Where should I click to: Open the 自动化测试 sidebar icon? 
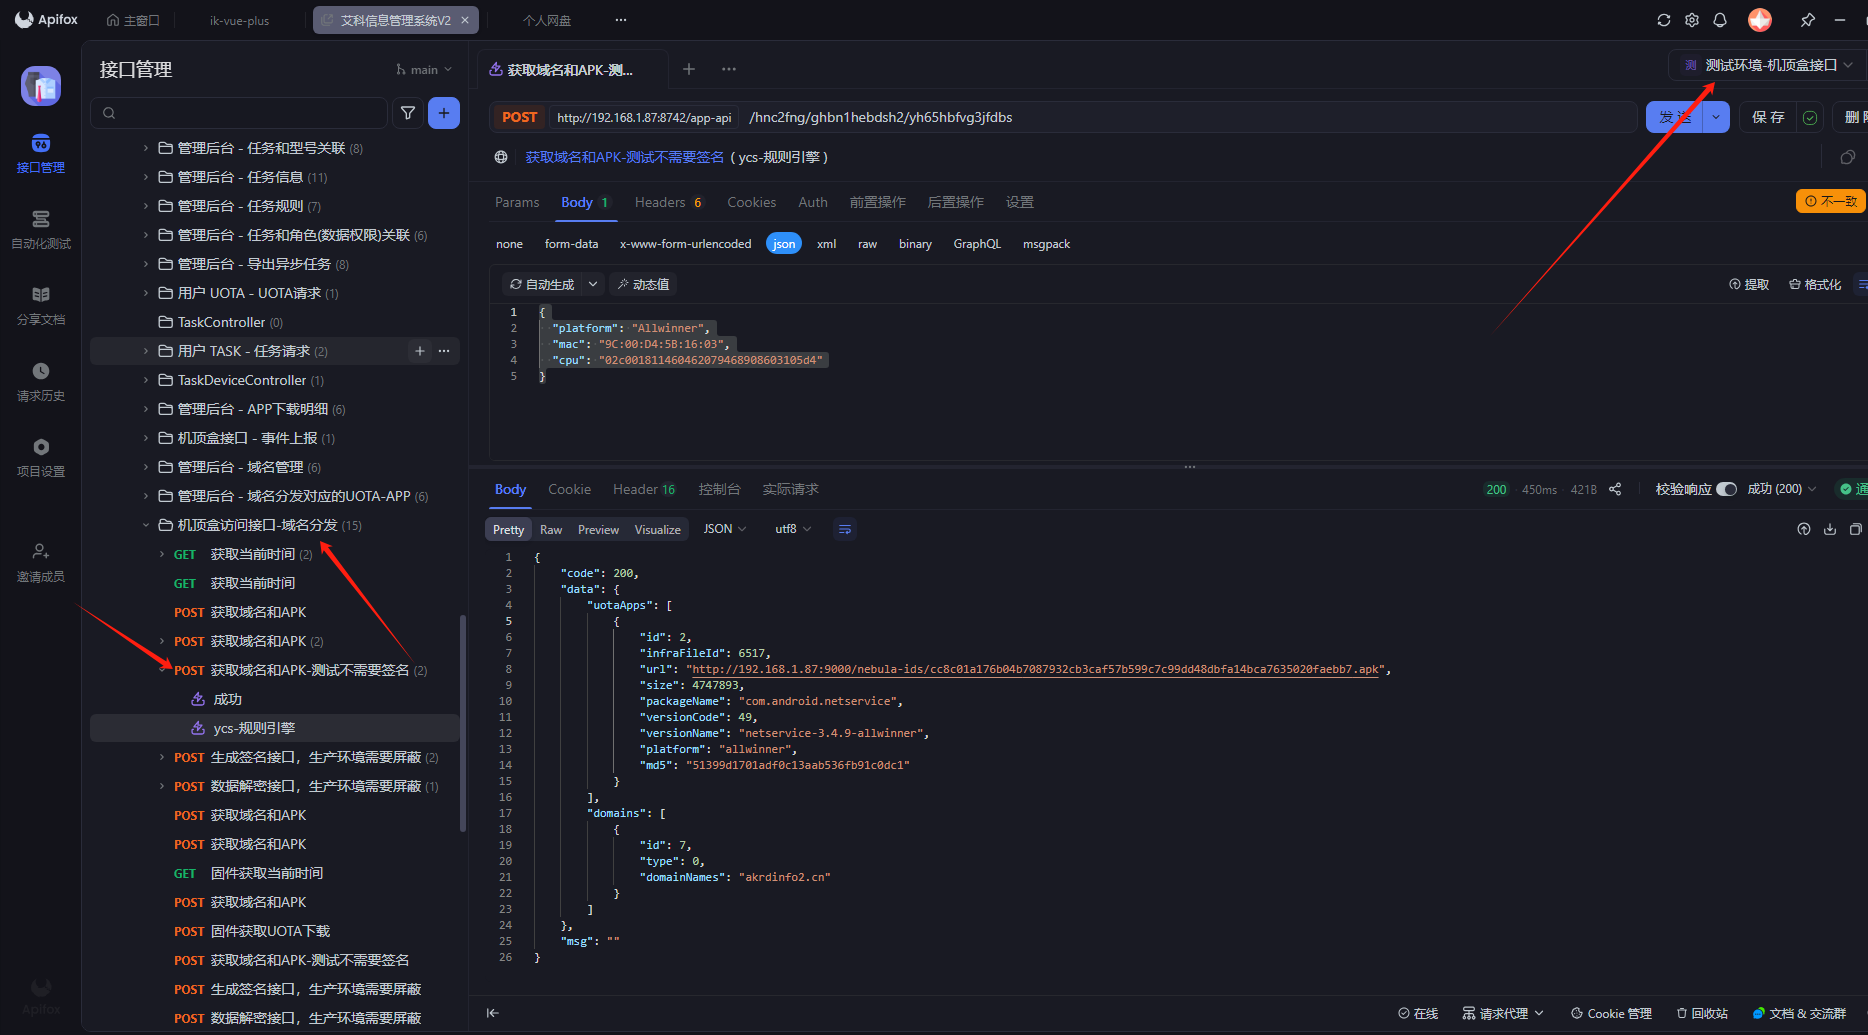[x=40, y=228]
